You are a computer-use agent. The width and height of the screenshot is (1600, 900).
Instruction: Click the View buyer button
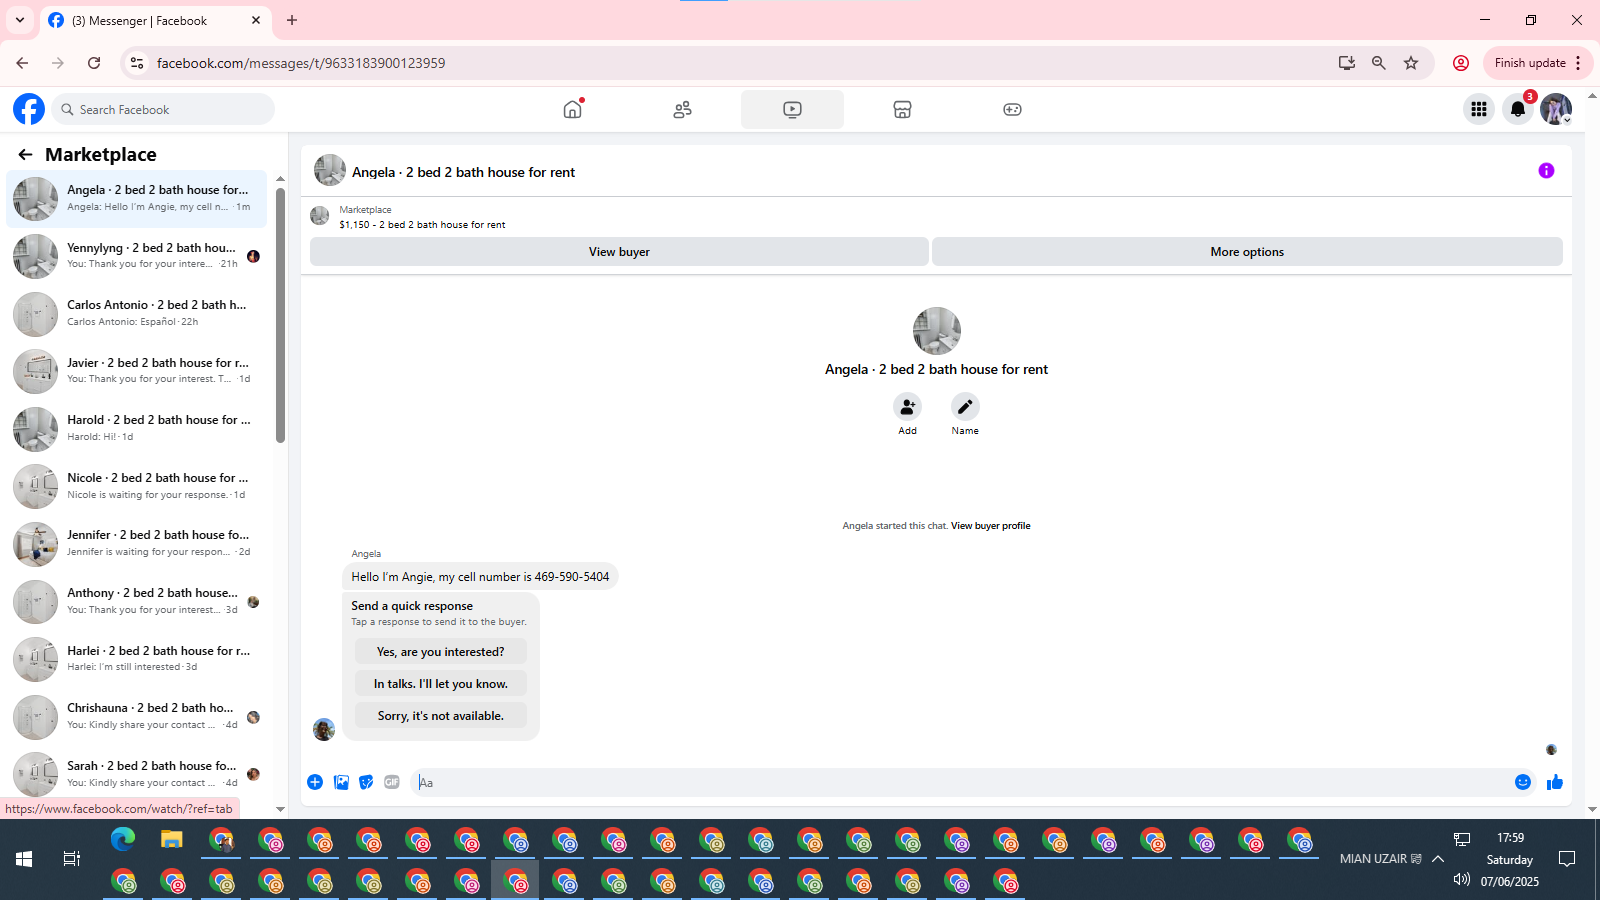619,252
